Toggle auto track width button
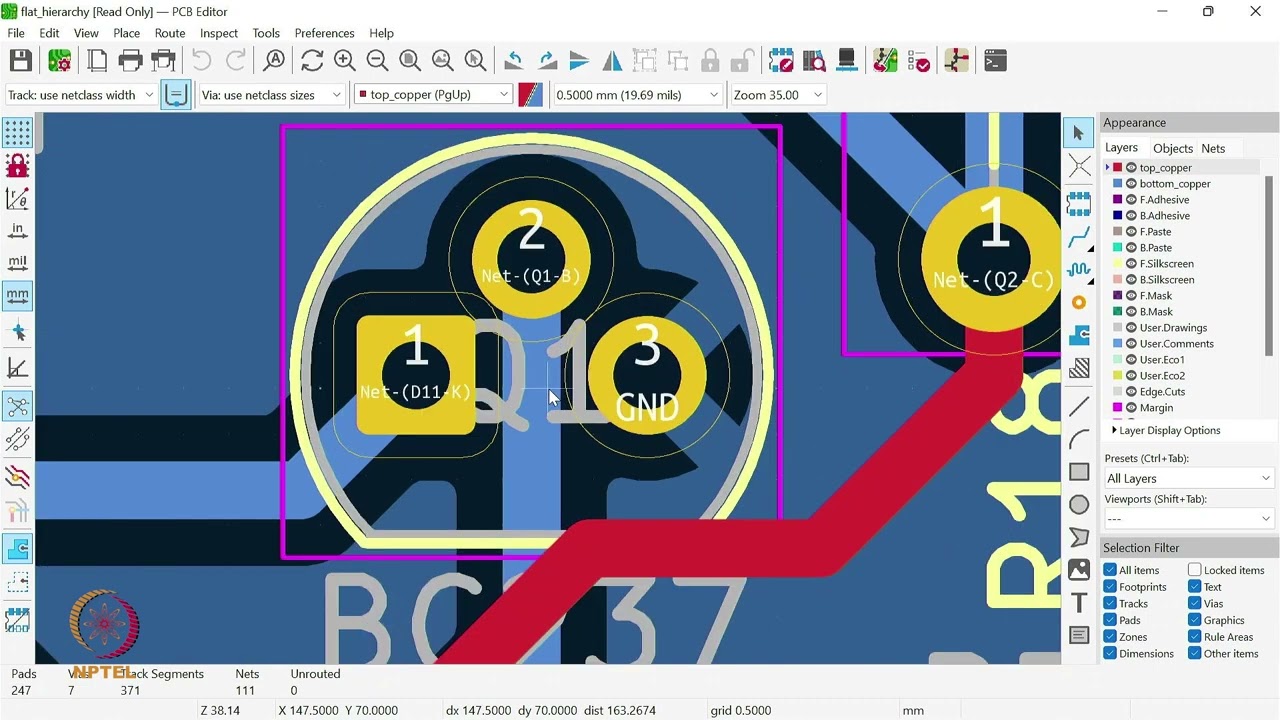Viewport: 1280px width, 720px height. [176, 95]
